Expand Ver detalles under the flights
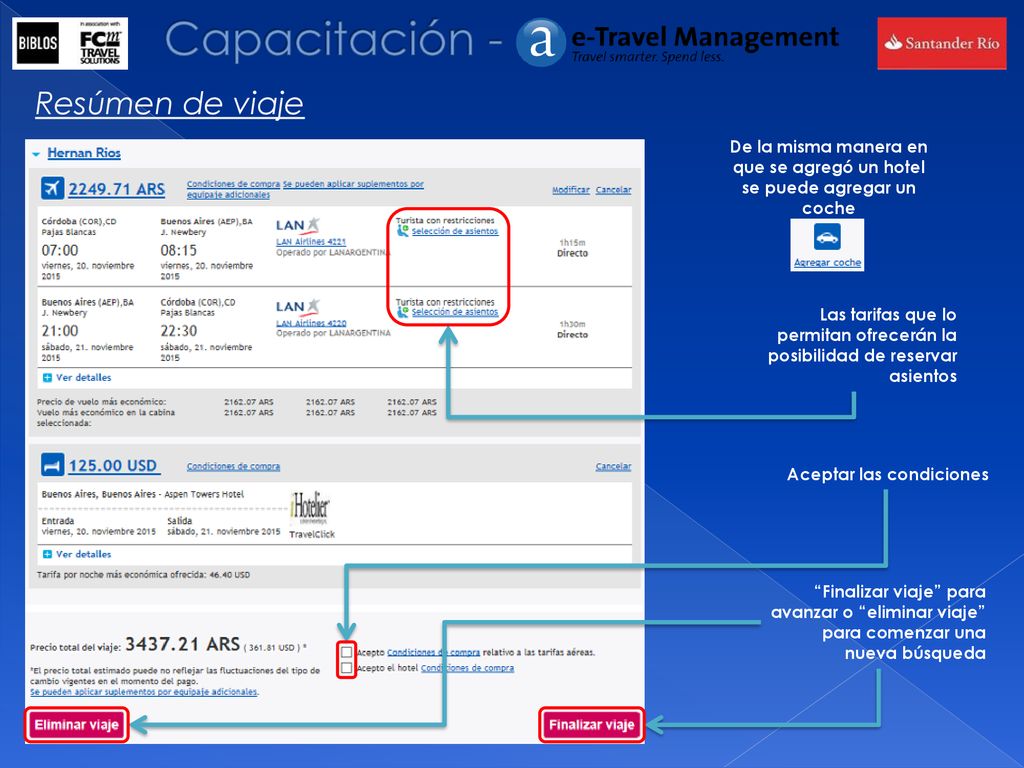The width and height of the screenshot is (1024, 768). [x=77, y=377]
